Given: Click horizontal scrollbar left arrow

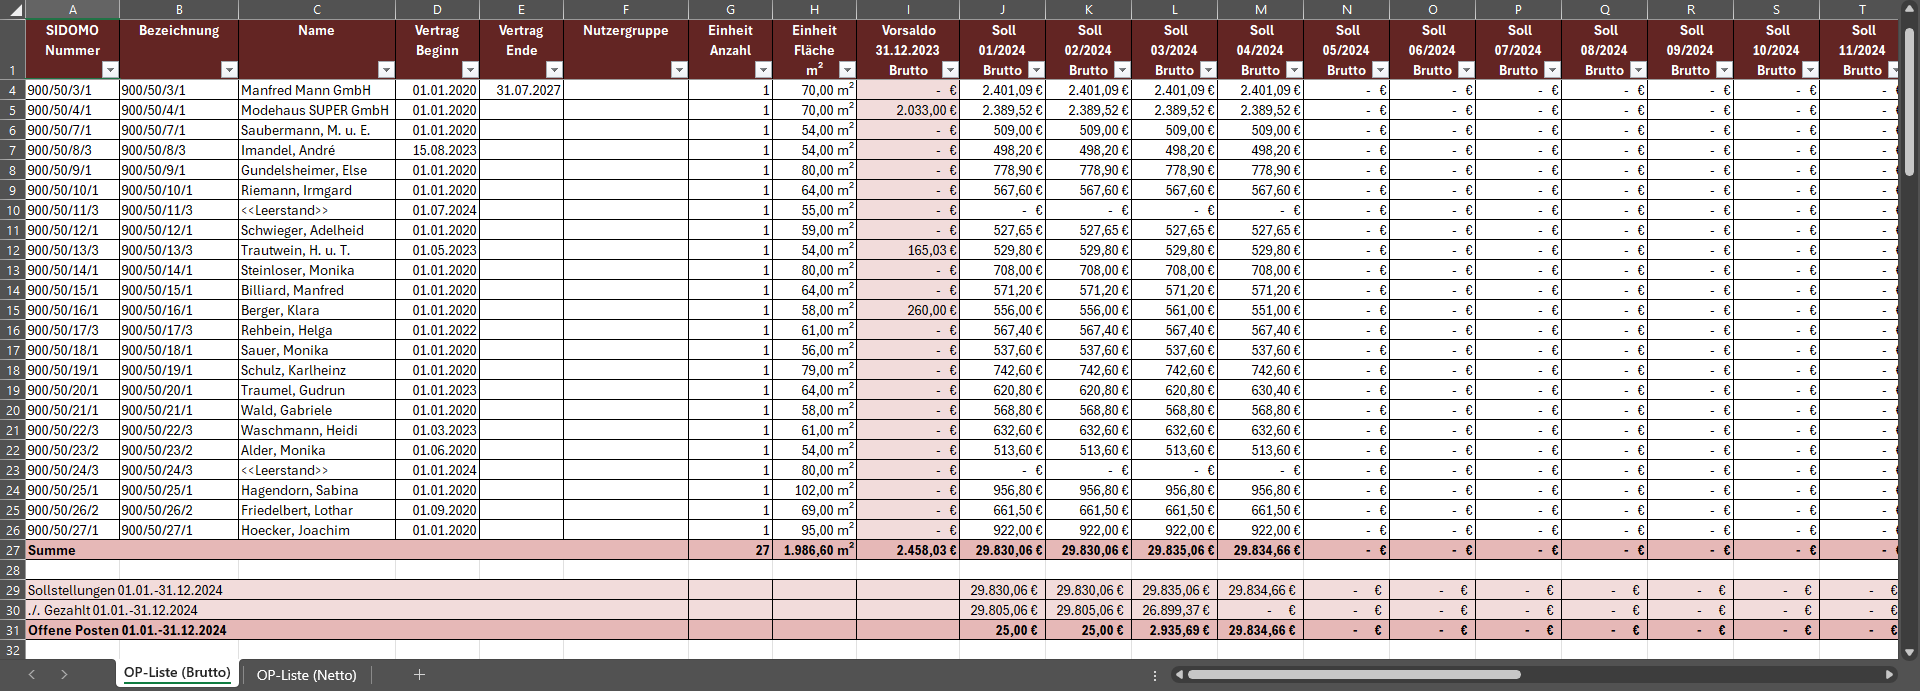Looking at the screenshot, I should pos(1179,675).
